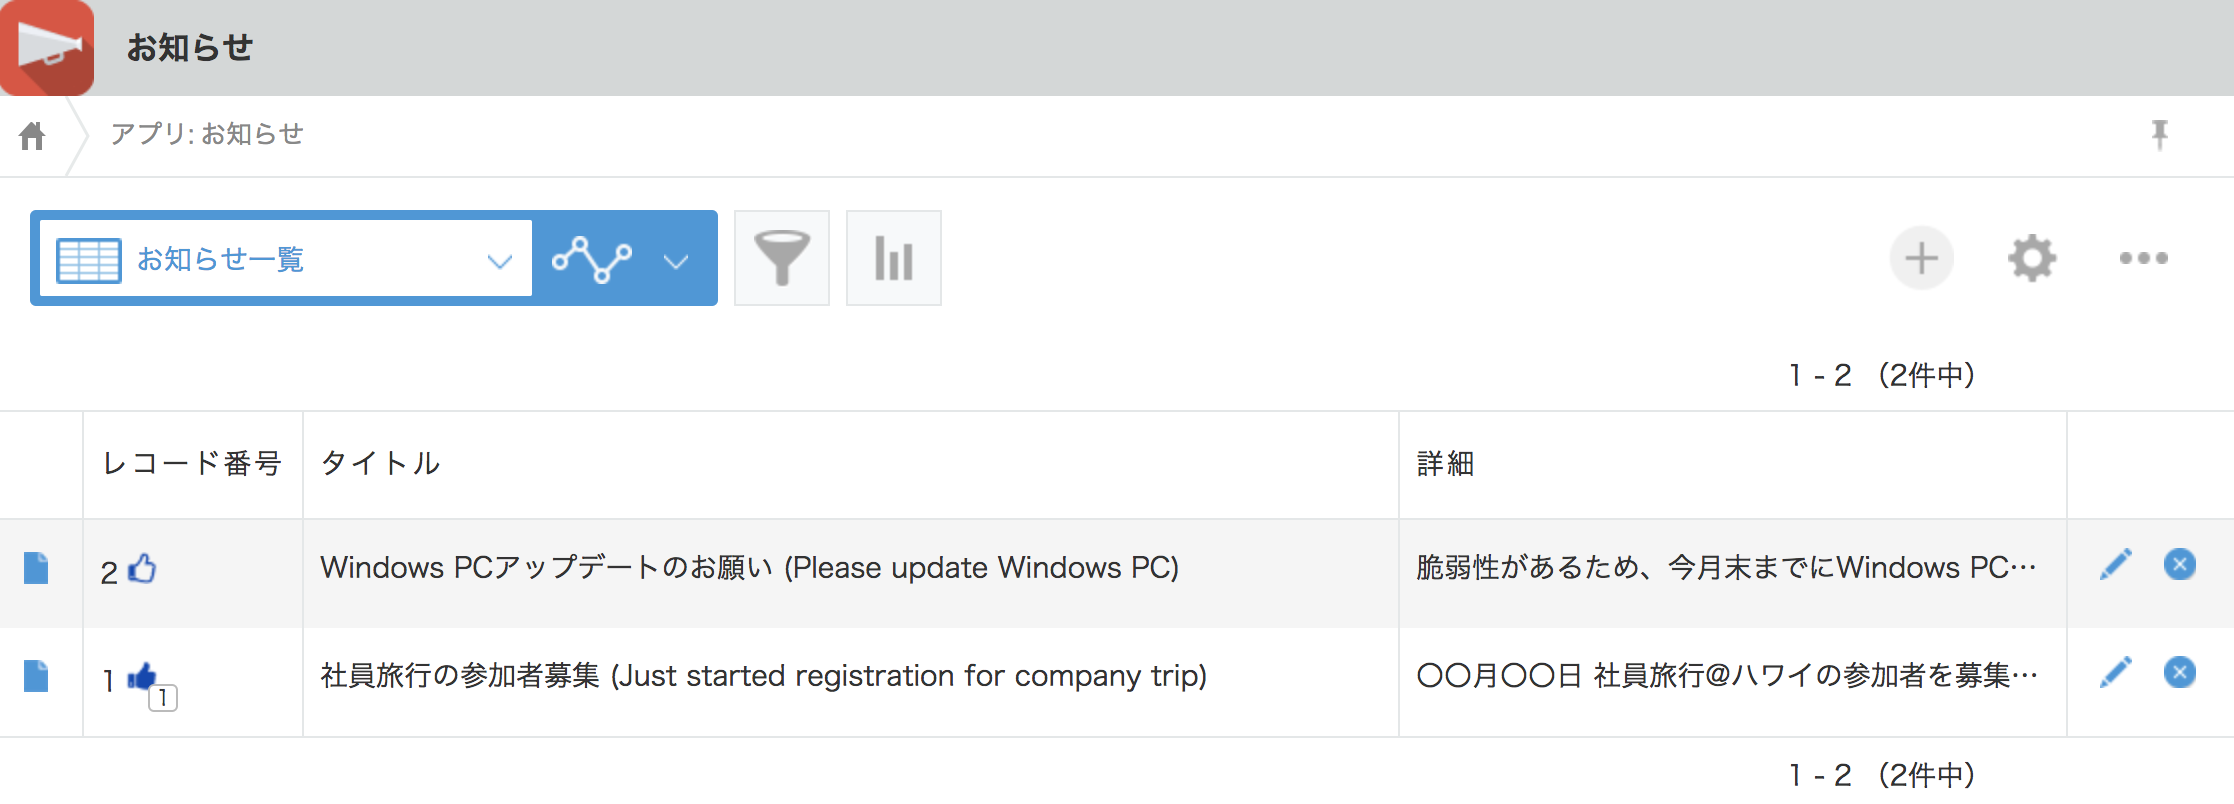Click the タイトル column header

point(380,463)
